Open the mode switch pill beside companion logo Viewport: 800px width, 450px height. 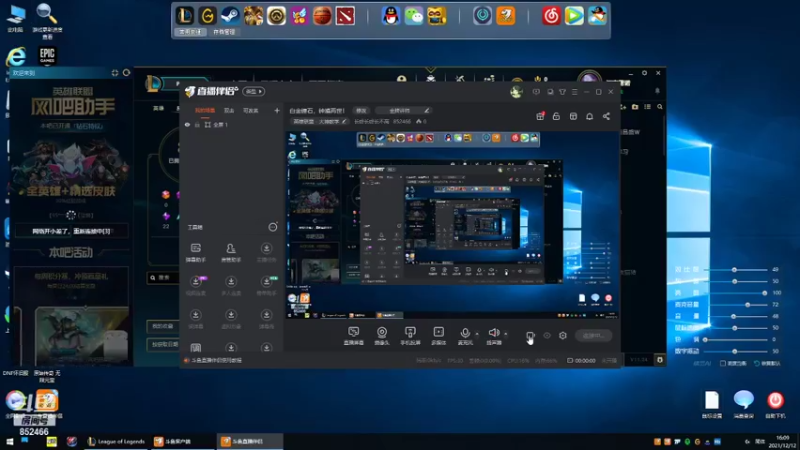(254, 92)
